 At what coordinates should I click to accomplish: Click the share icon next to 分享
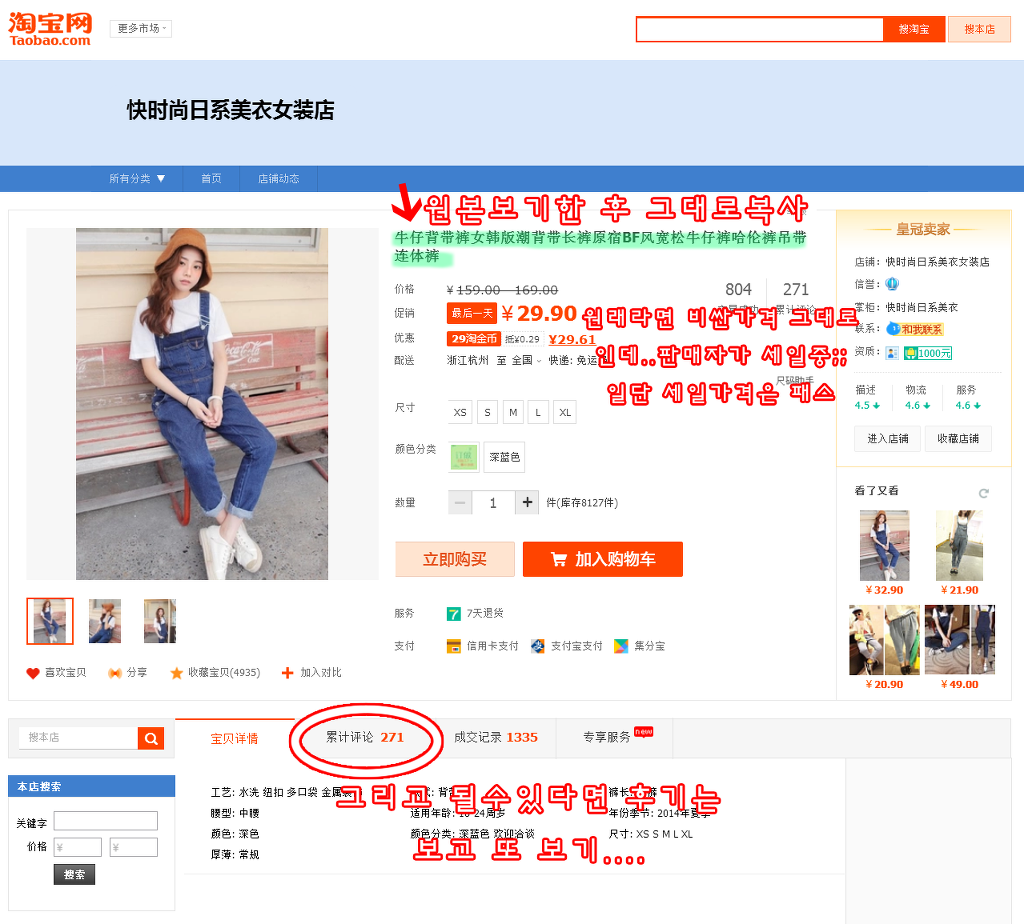[x=115, y=673]
